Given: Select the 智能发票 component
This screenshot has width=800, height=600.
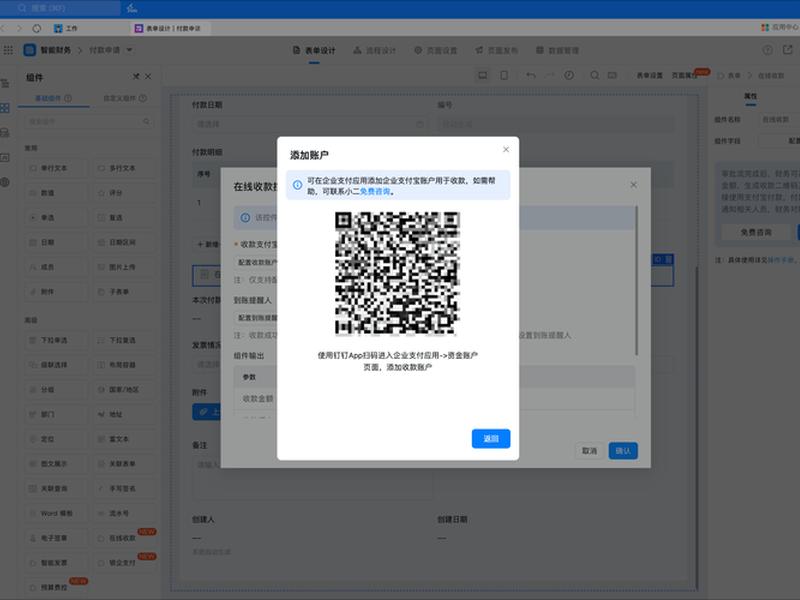Looking at the screenshot, I should click(x=55, y=563).
